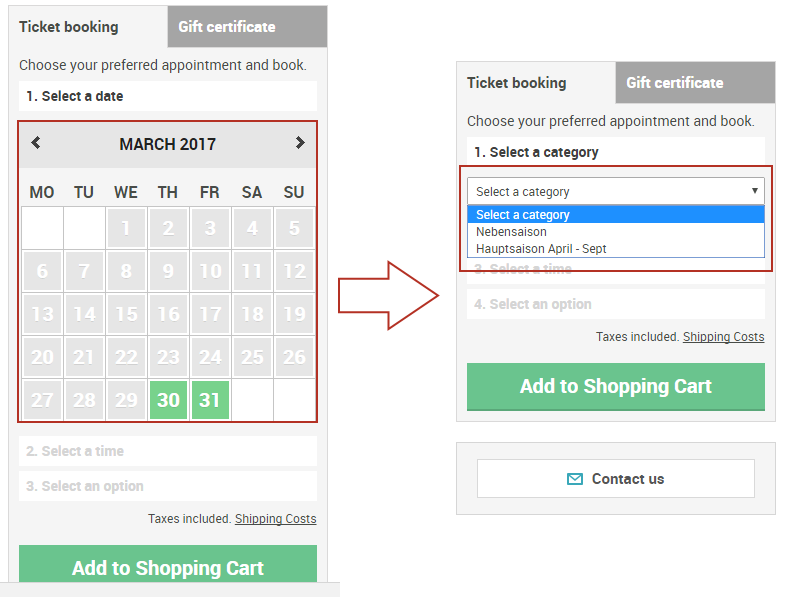This screenshot has height=600, width=800.
Task: Expand '4. Select an option' step
Action: tap(615, 304)
